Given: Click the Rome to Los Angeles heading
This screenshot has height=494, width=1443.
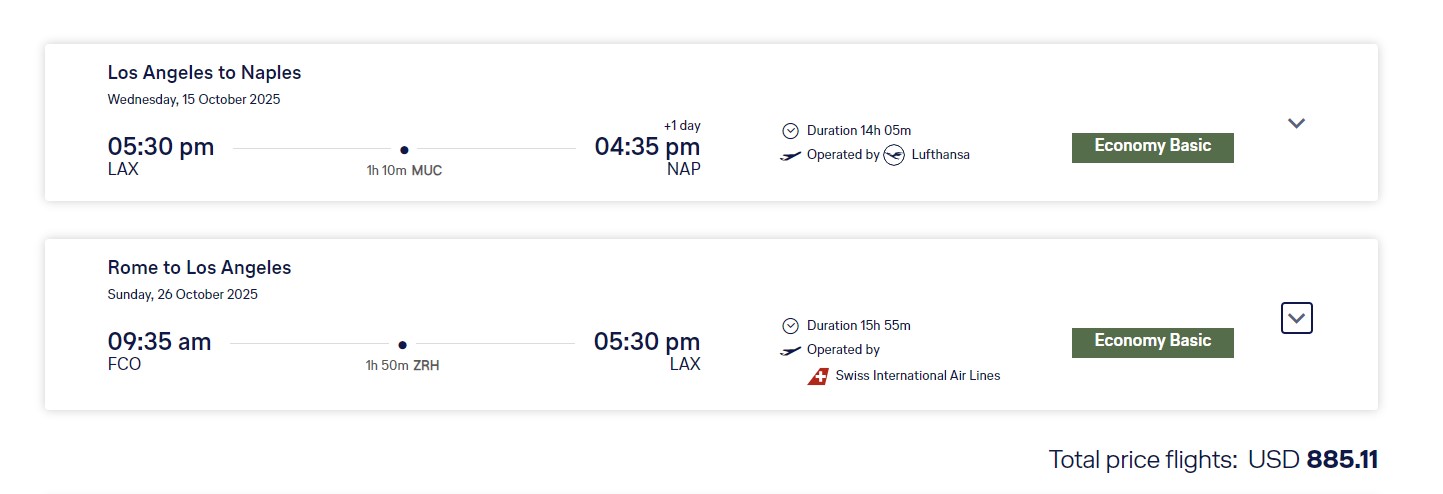Looking at the screenshot, I should [x=199, y=268].
